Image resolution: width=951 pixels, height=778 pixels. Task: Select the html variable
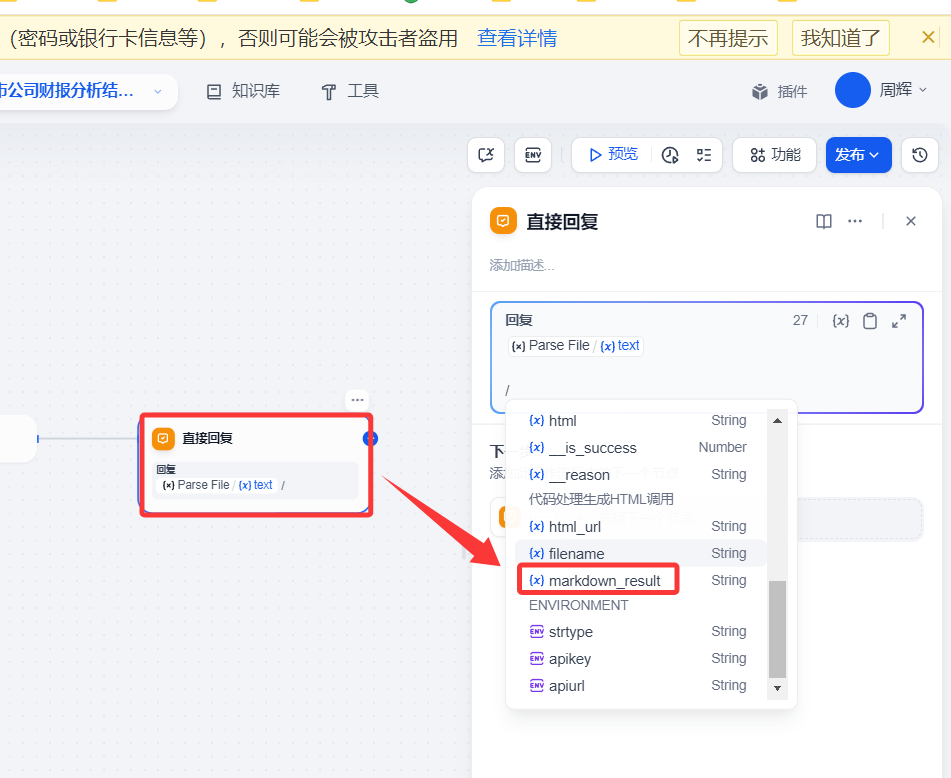coord(640,420)
